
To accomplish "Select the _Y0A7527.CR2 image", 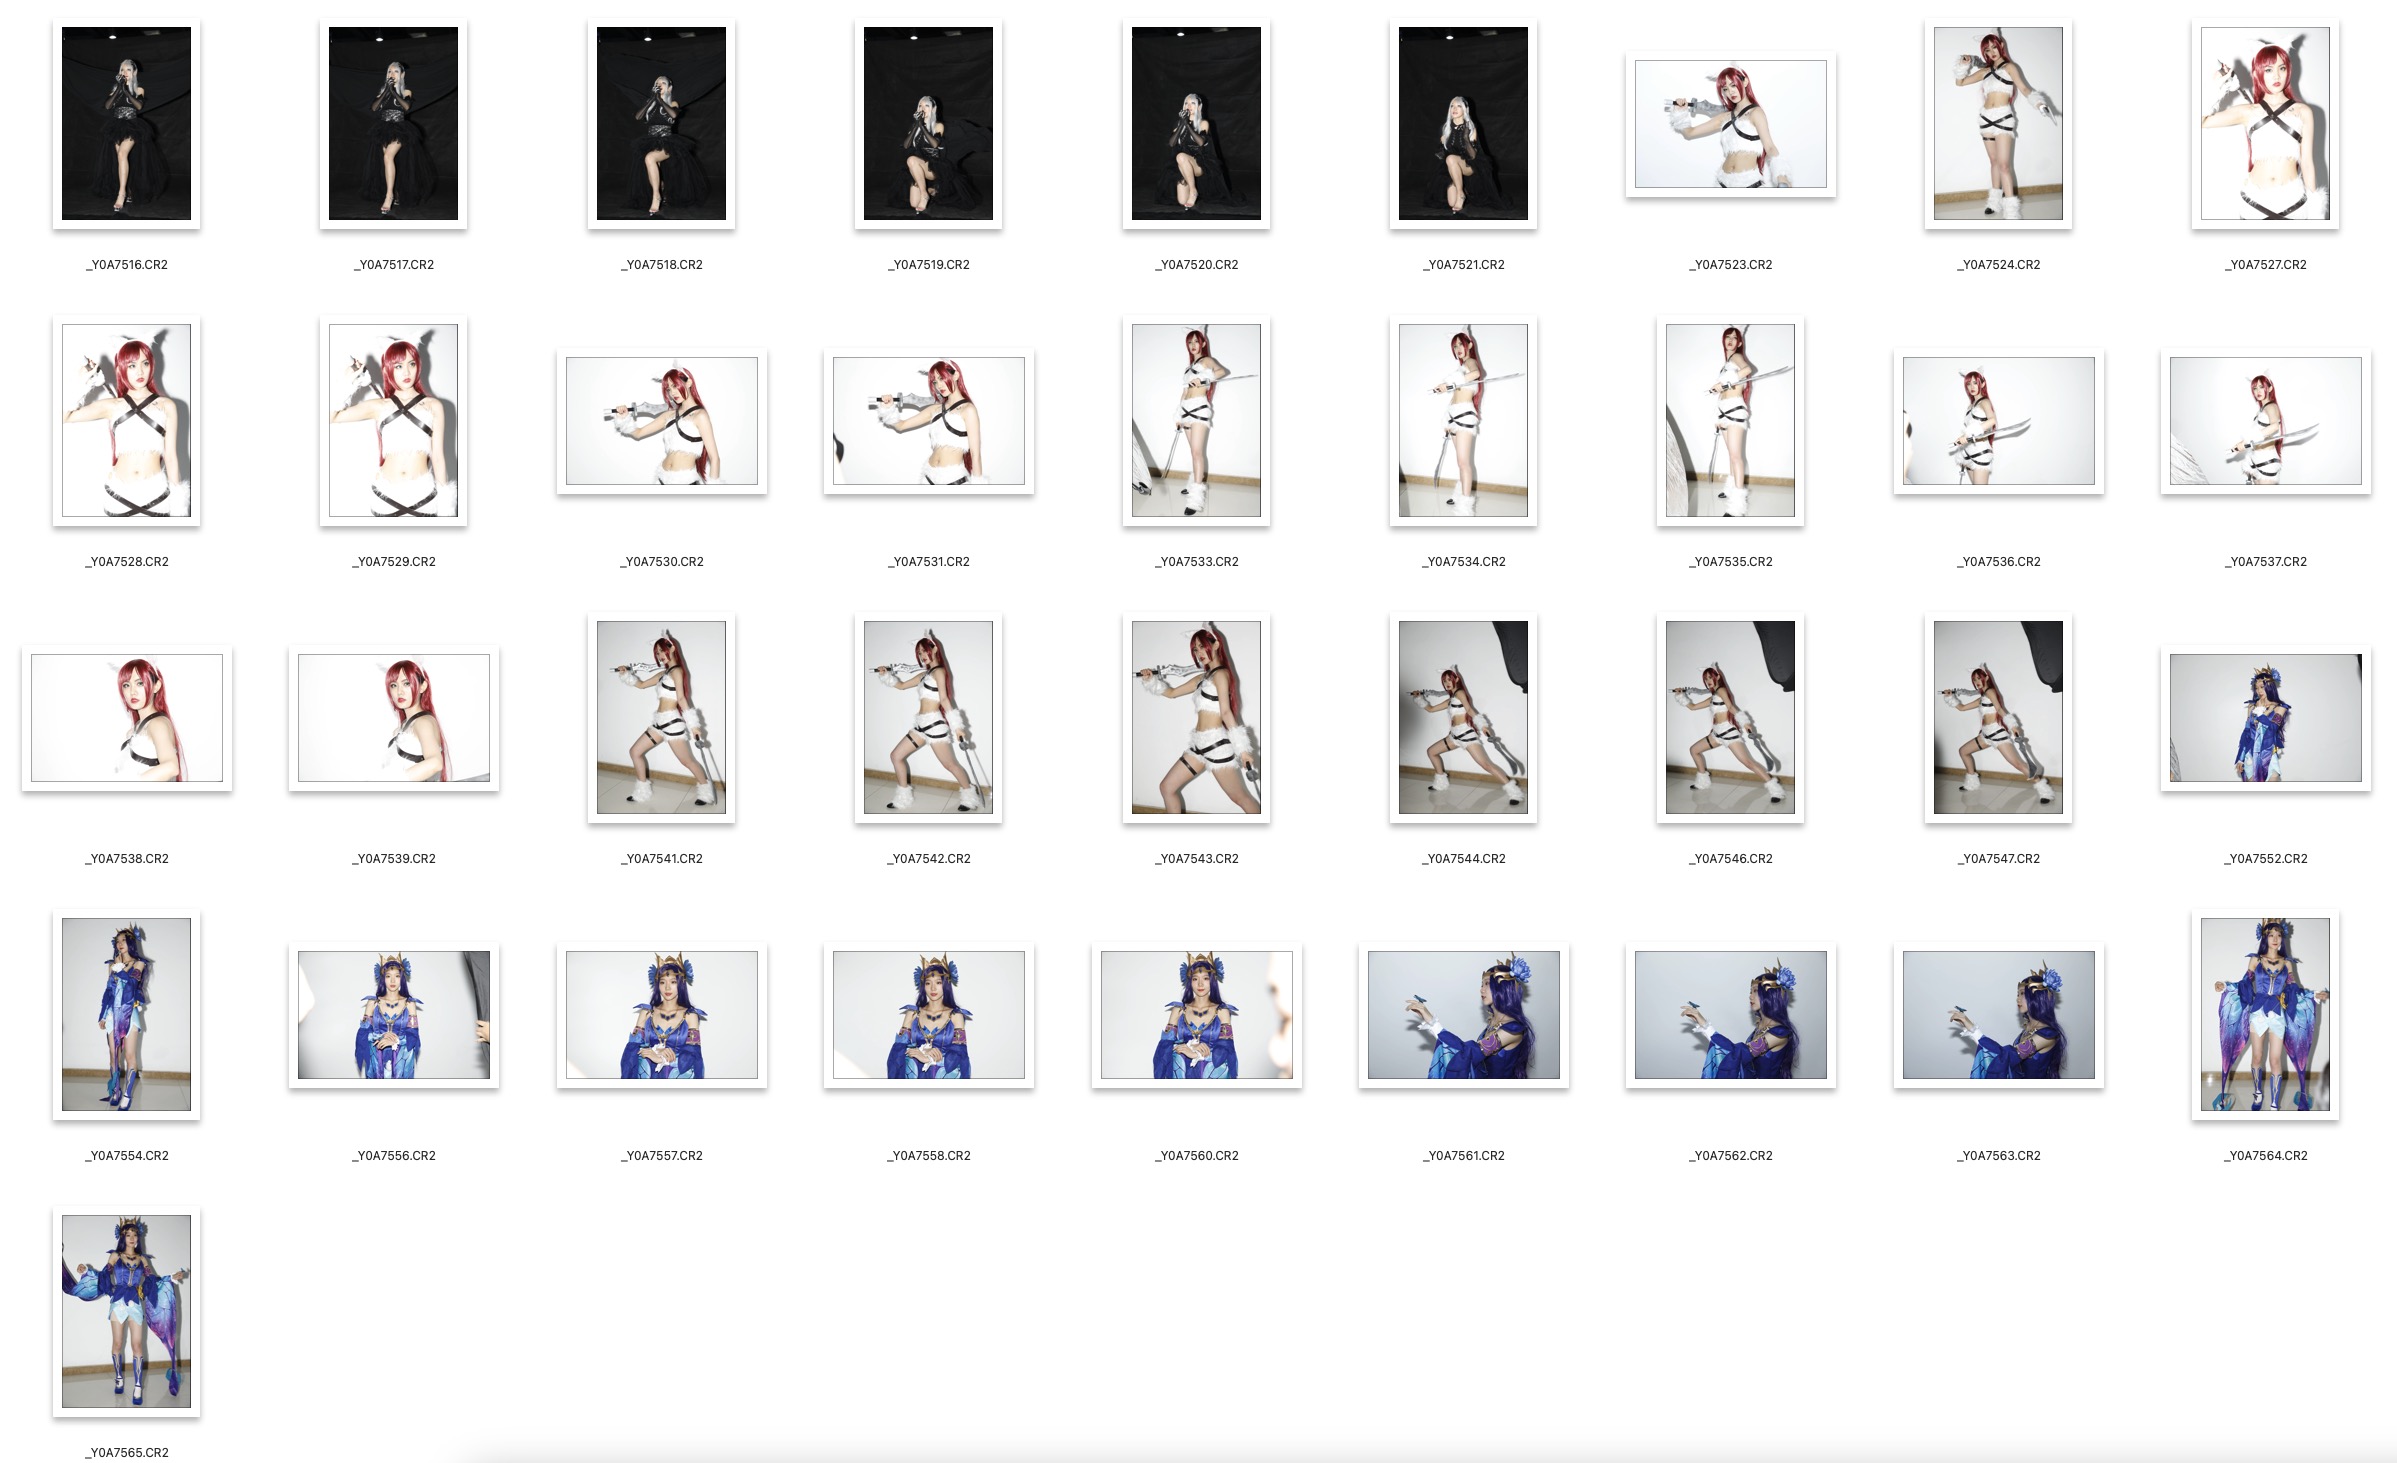I will [x=2265, y=123].
